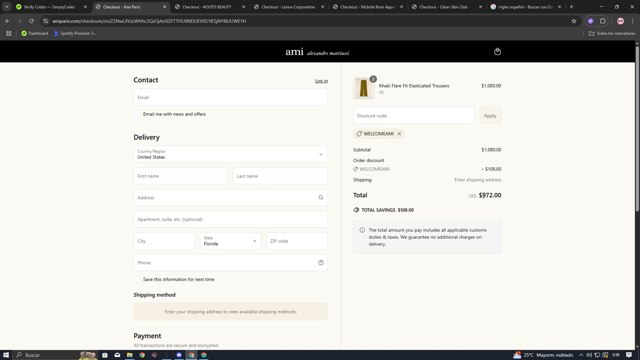Close the Verify Codes SimplyCodes tab

coord(85,7)
